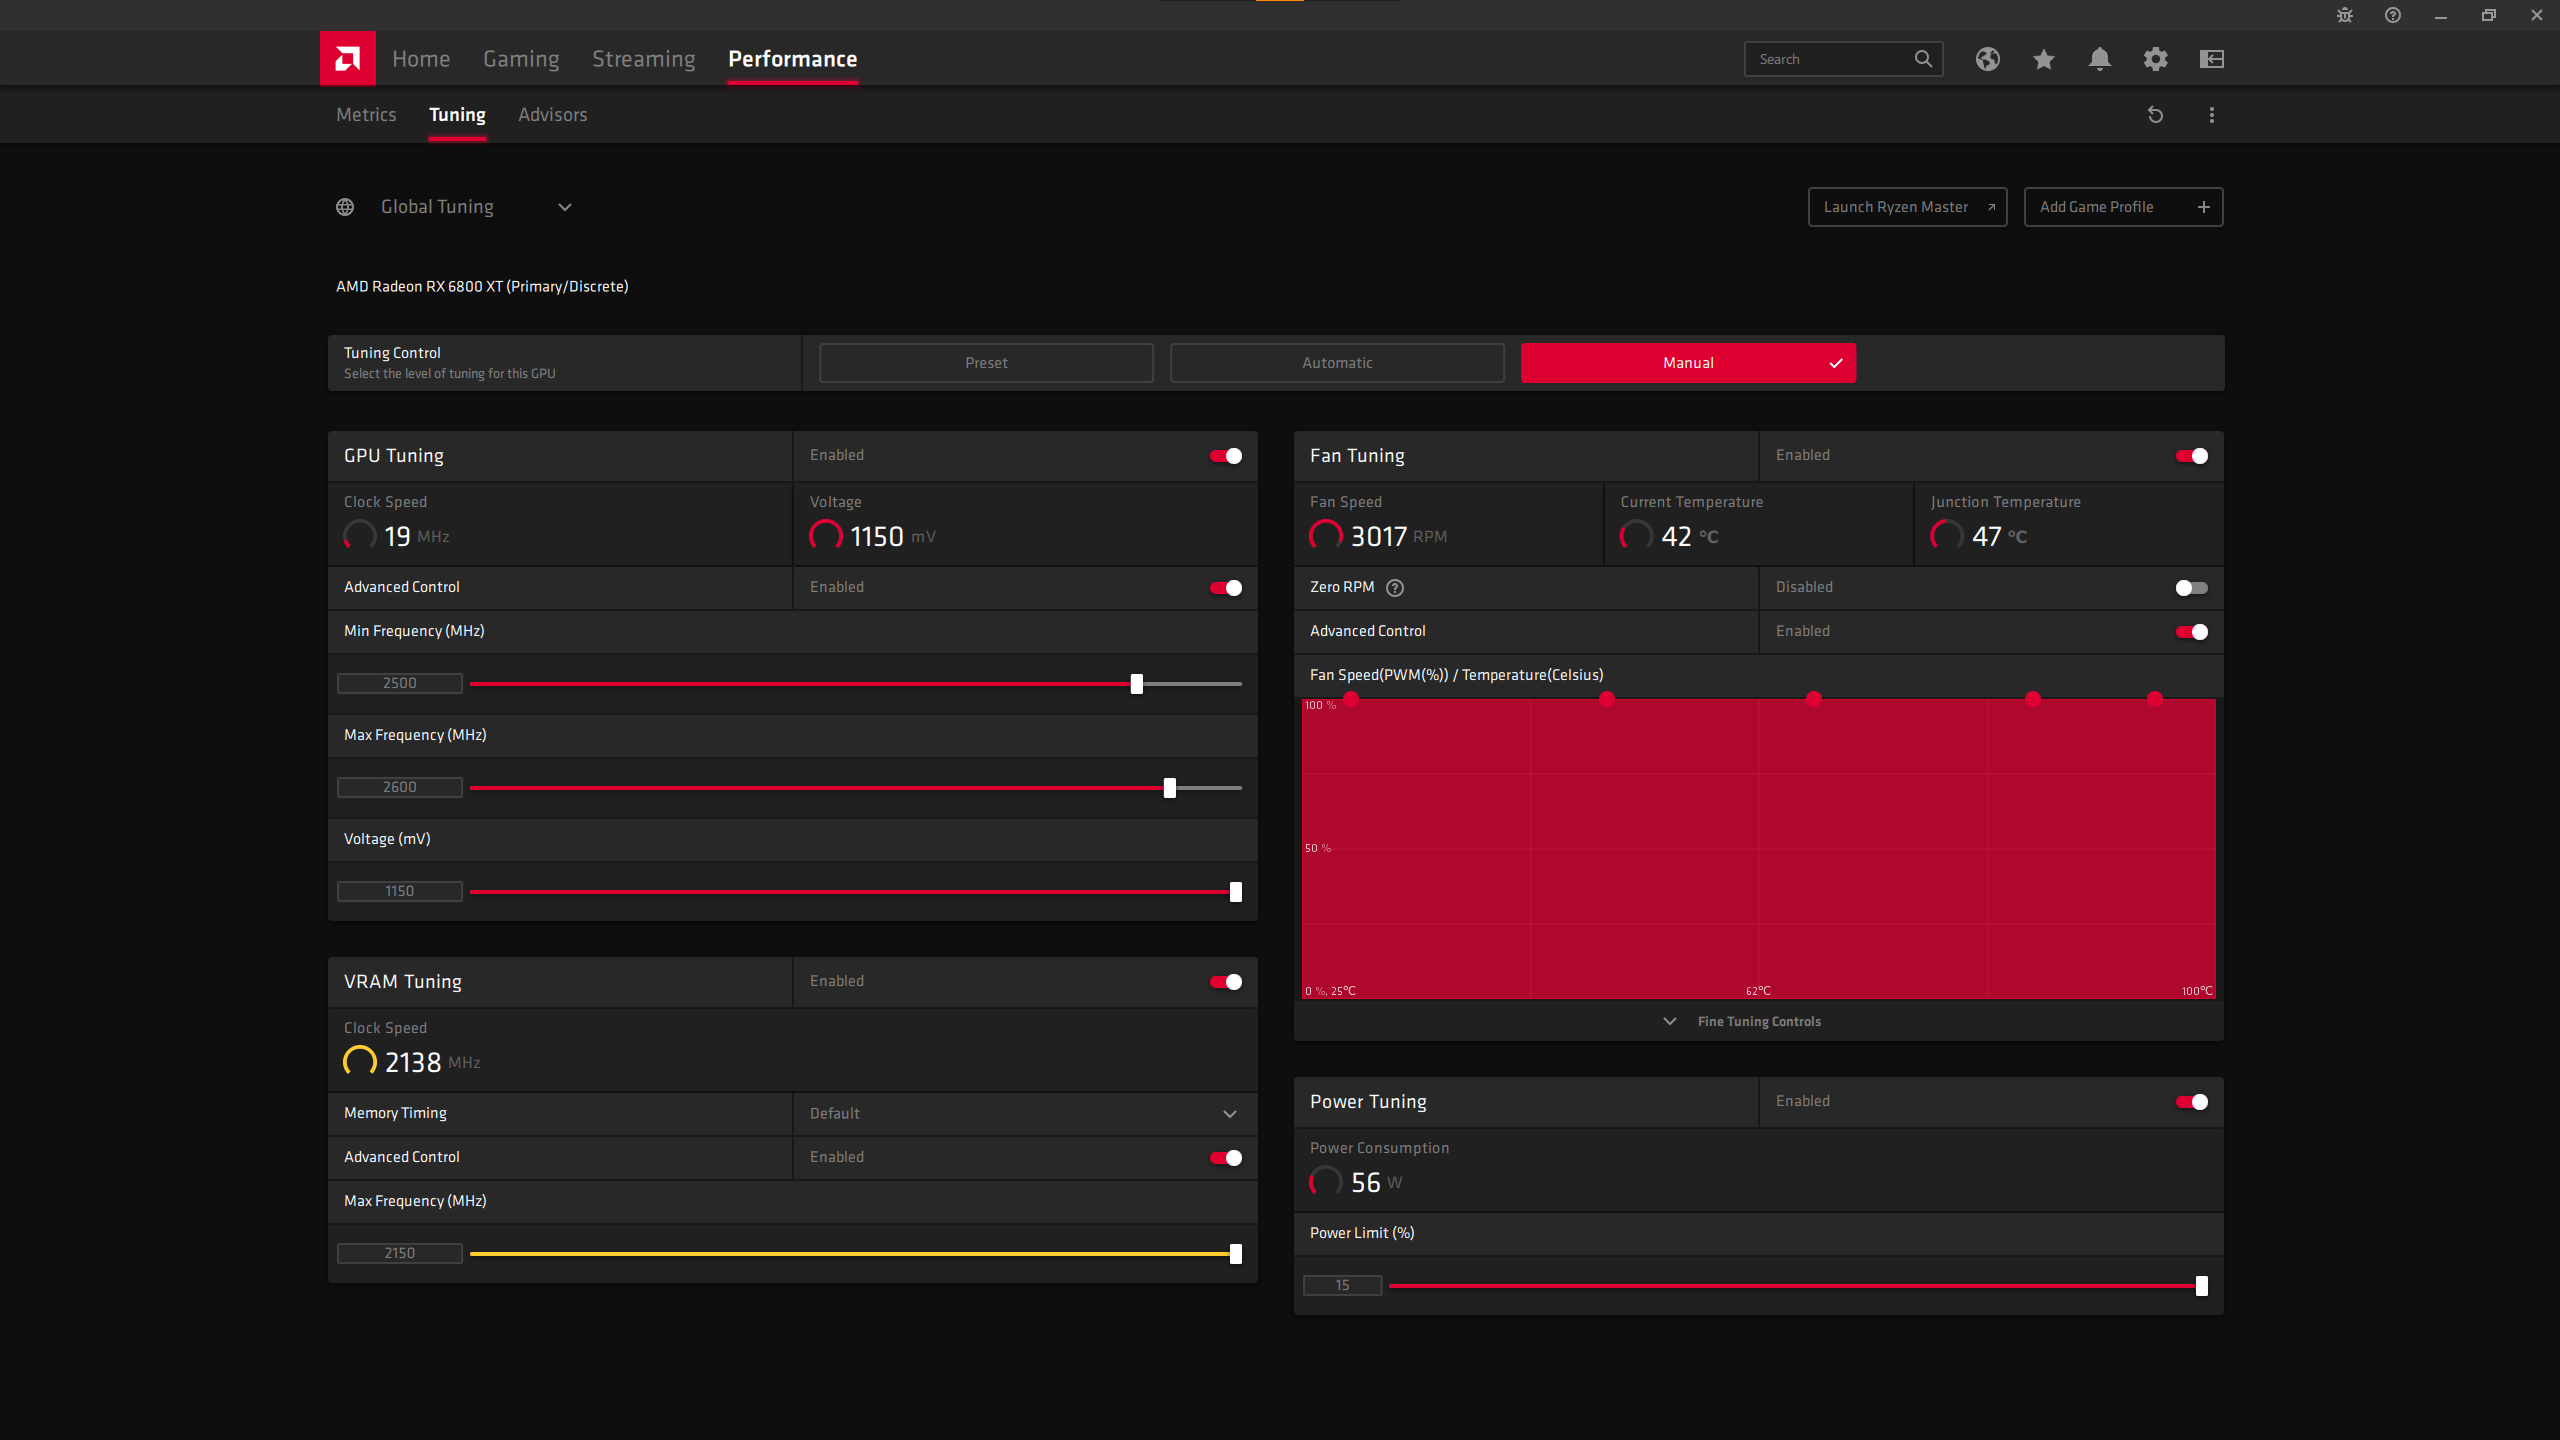Viewport: 2560px width, 1440px height.
Task: Click the Min Frequency 2500 value box
Action: pos(400,684)
